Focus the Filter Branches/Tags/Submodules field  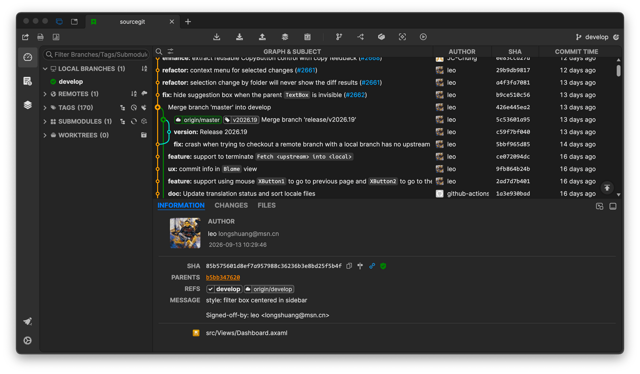coord(96,54)
